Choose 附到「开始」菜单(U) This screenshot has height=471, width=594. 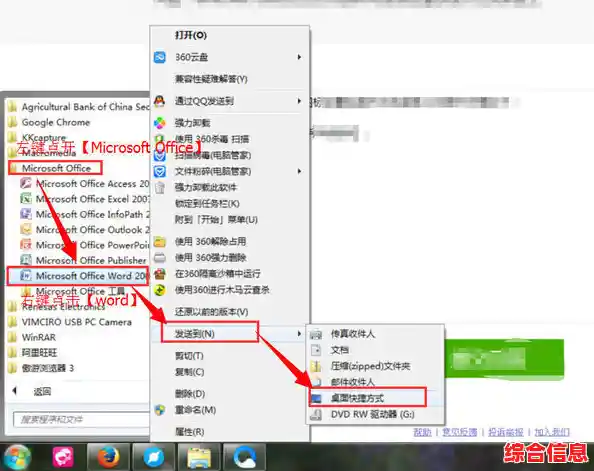tap(216, 220)
